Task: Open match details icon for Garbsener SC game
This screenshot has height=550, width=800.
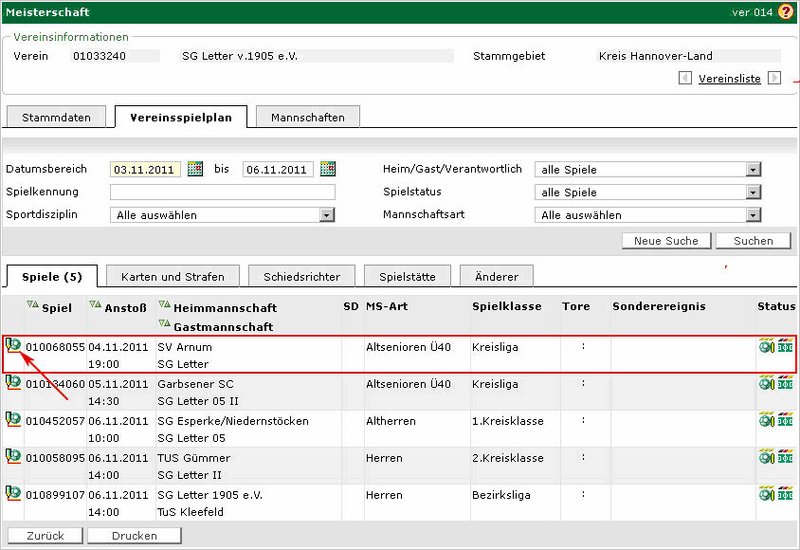Action: pyautogui.click(x=13, y=382)
